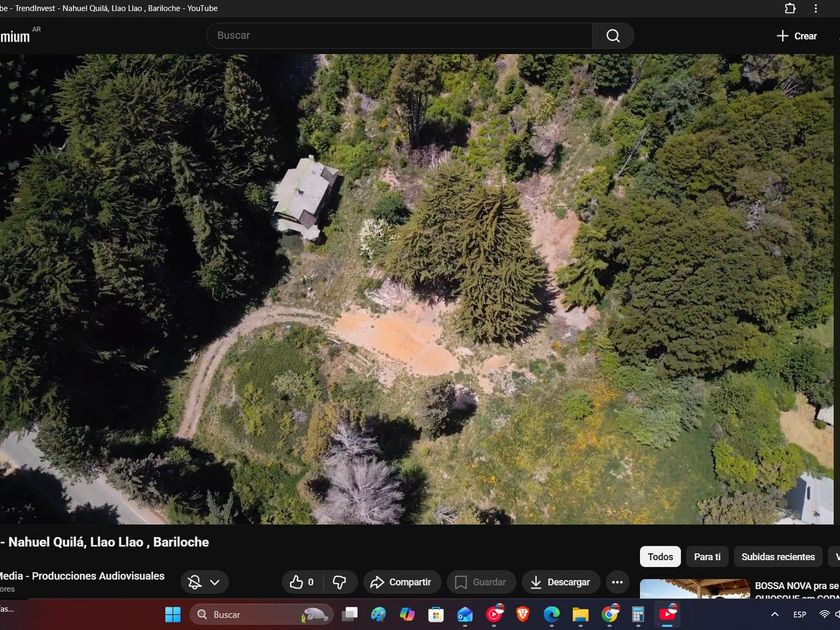Click the YouTube Buscar search field
The image size is (840, 630).
click(x=400, y=36)
